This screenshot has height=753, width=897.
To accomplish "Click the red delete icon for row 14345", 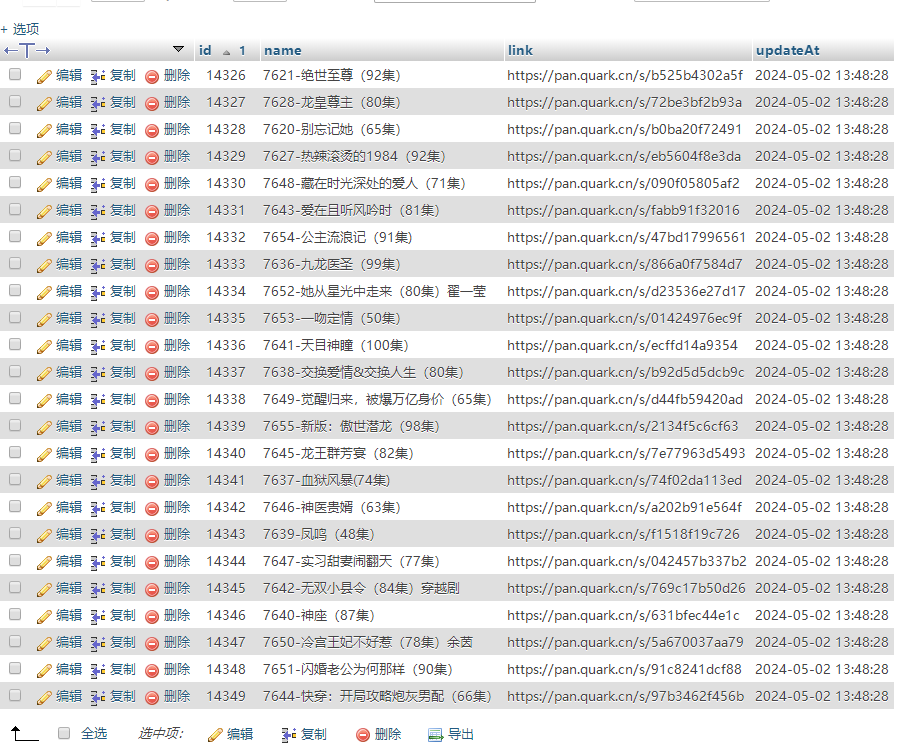I will 152,589.
